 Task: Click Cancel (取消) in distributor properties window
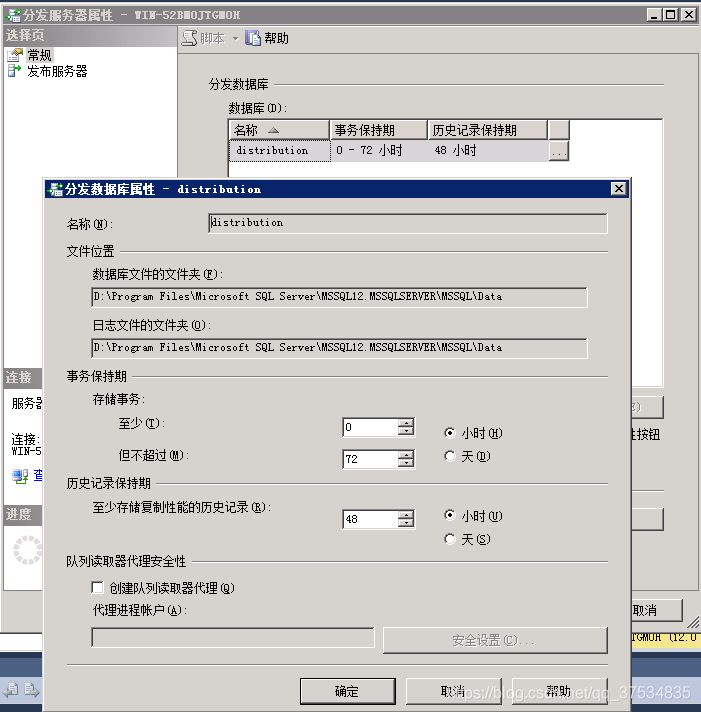pos(656,610)
